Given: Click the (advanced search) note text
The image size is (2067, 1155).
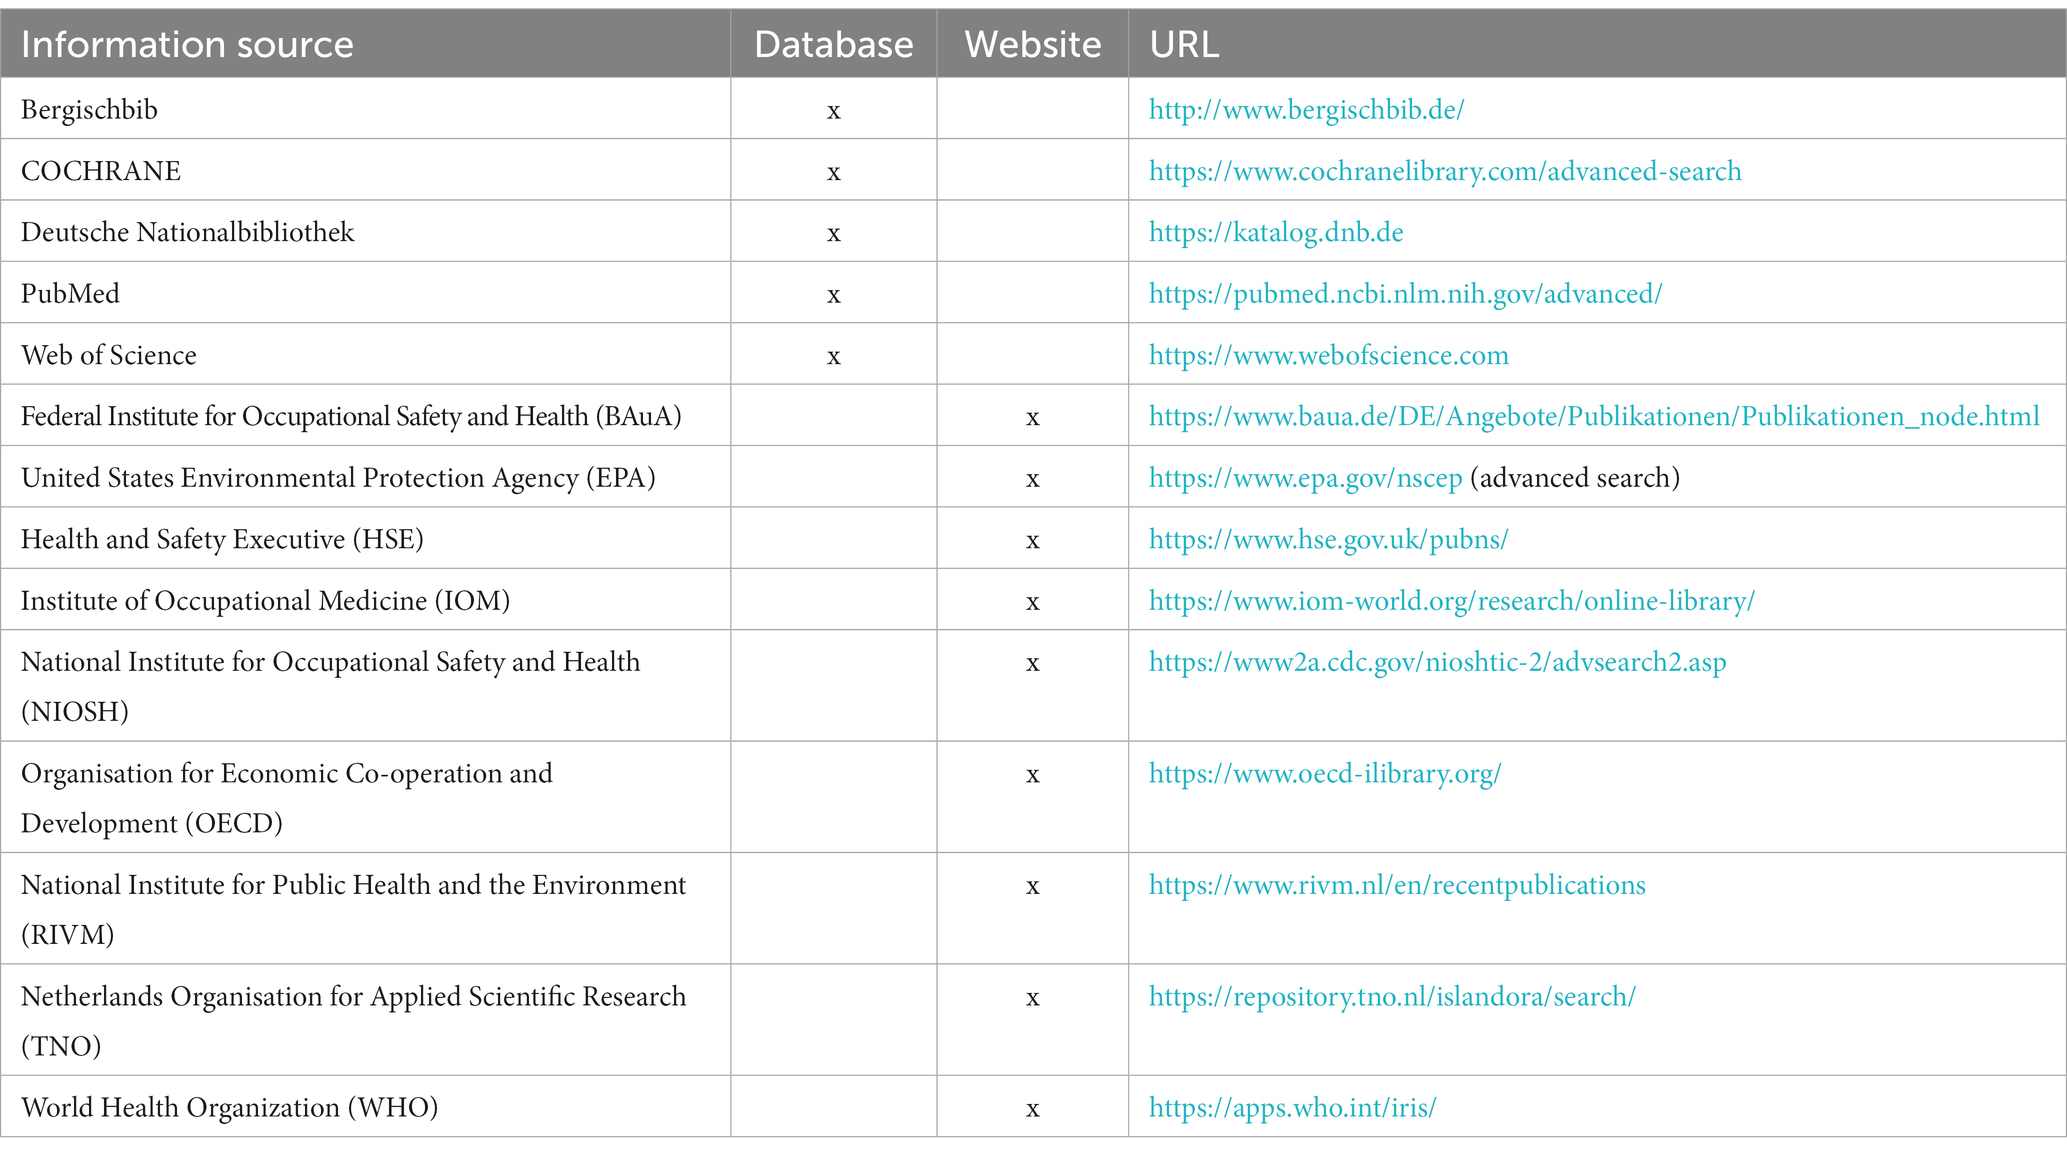Looking at the screenshot, I should click(x=1575, y=478).
